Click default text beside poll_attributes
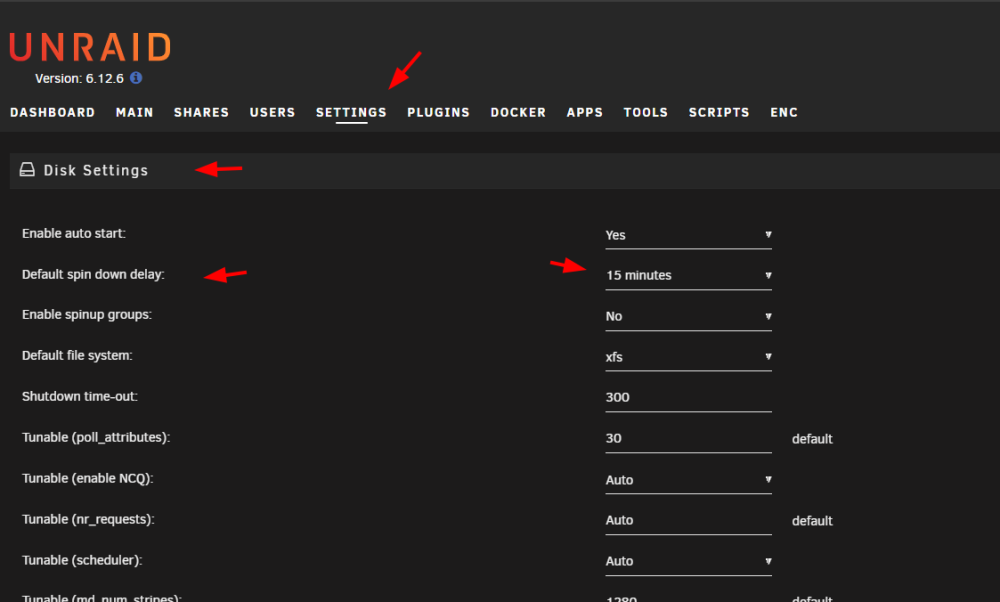1000x602 pixels. 812,439
